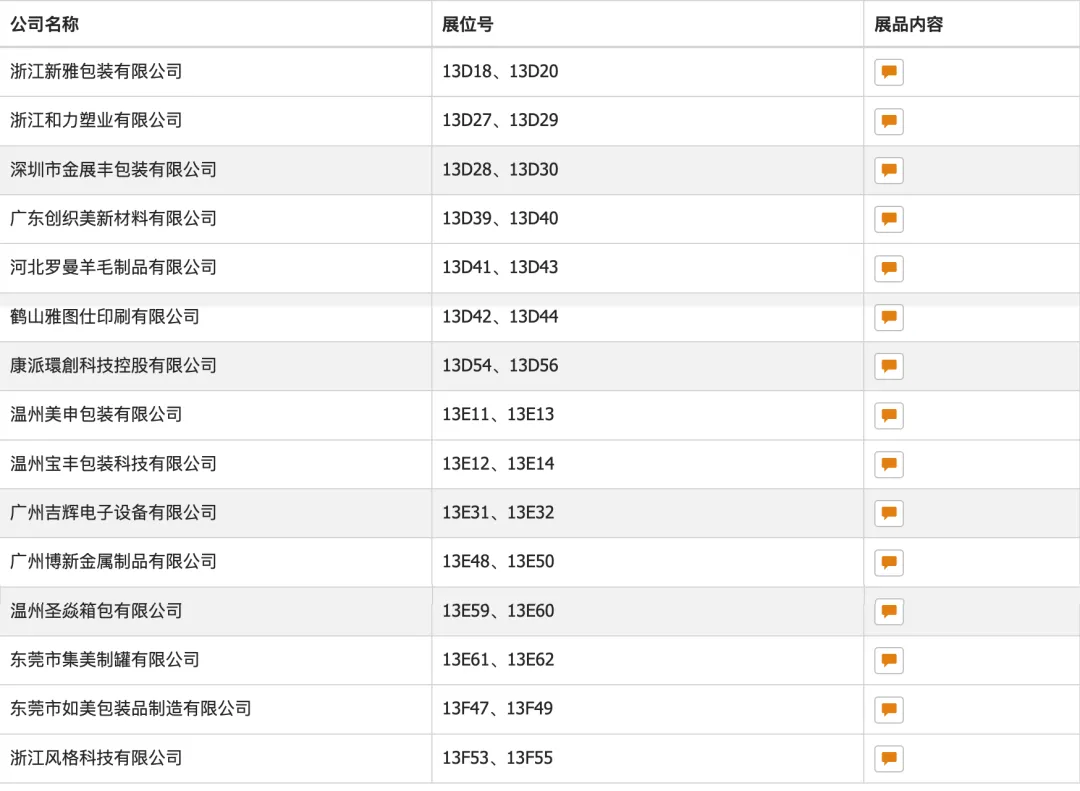This screenshot has height=791, width=1080.
Task: Click booth number 13D28、13D30
Action: pyautogui.click(x=500, y=170)
